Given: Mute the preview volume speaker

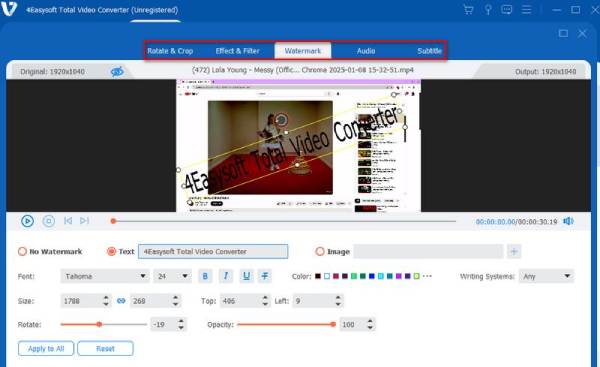Looking at the screenshot, I should pyautogui.click(x=568, y=221).
